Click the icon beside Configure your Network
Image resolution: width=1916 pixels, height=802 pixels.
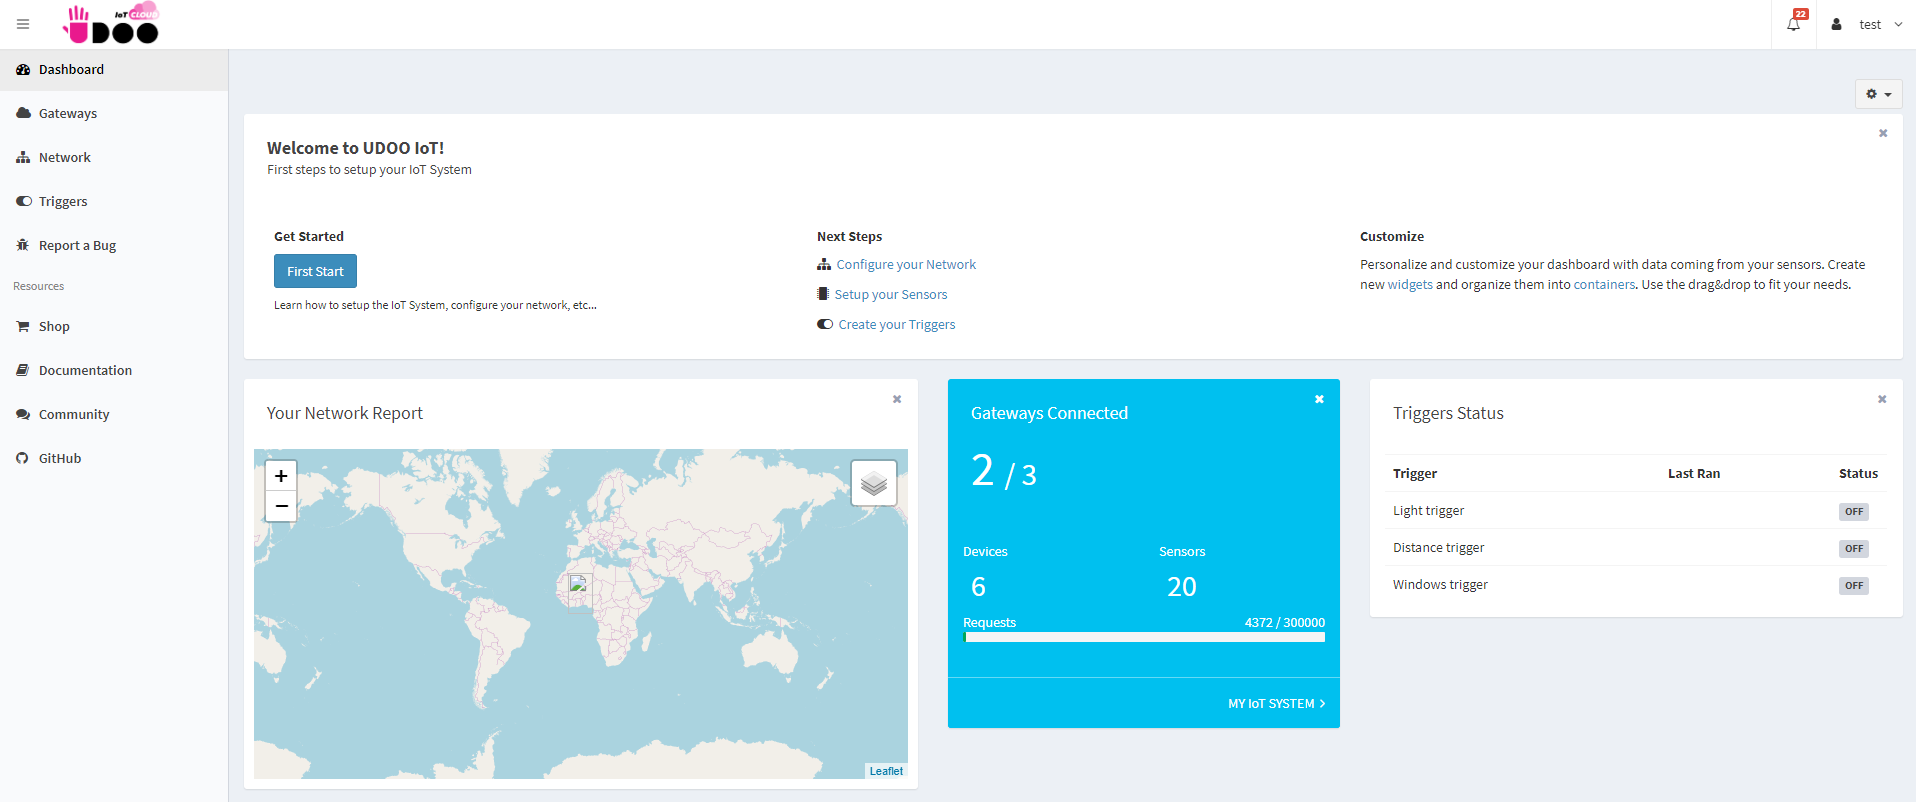[x=824, y=264]
